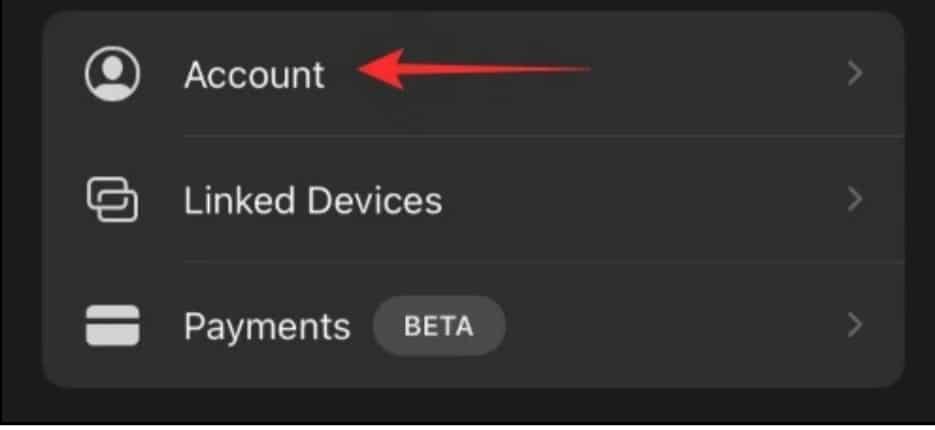This screenshot has height=430, width=935.
Task: Select the Payments menu label
Action: coord(267,327)
